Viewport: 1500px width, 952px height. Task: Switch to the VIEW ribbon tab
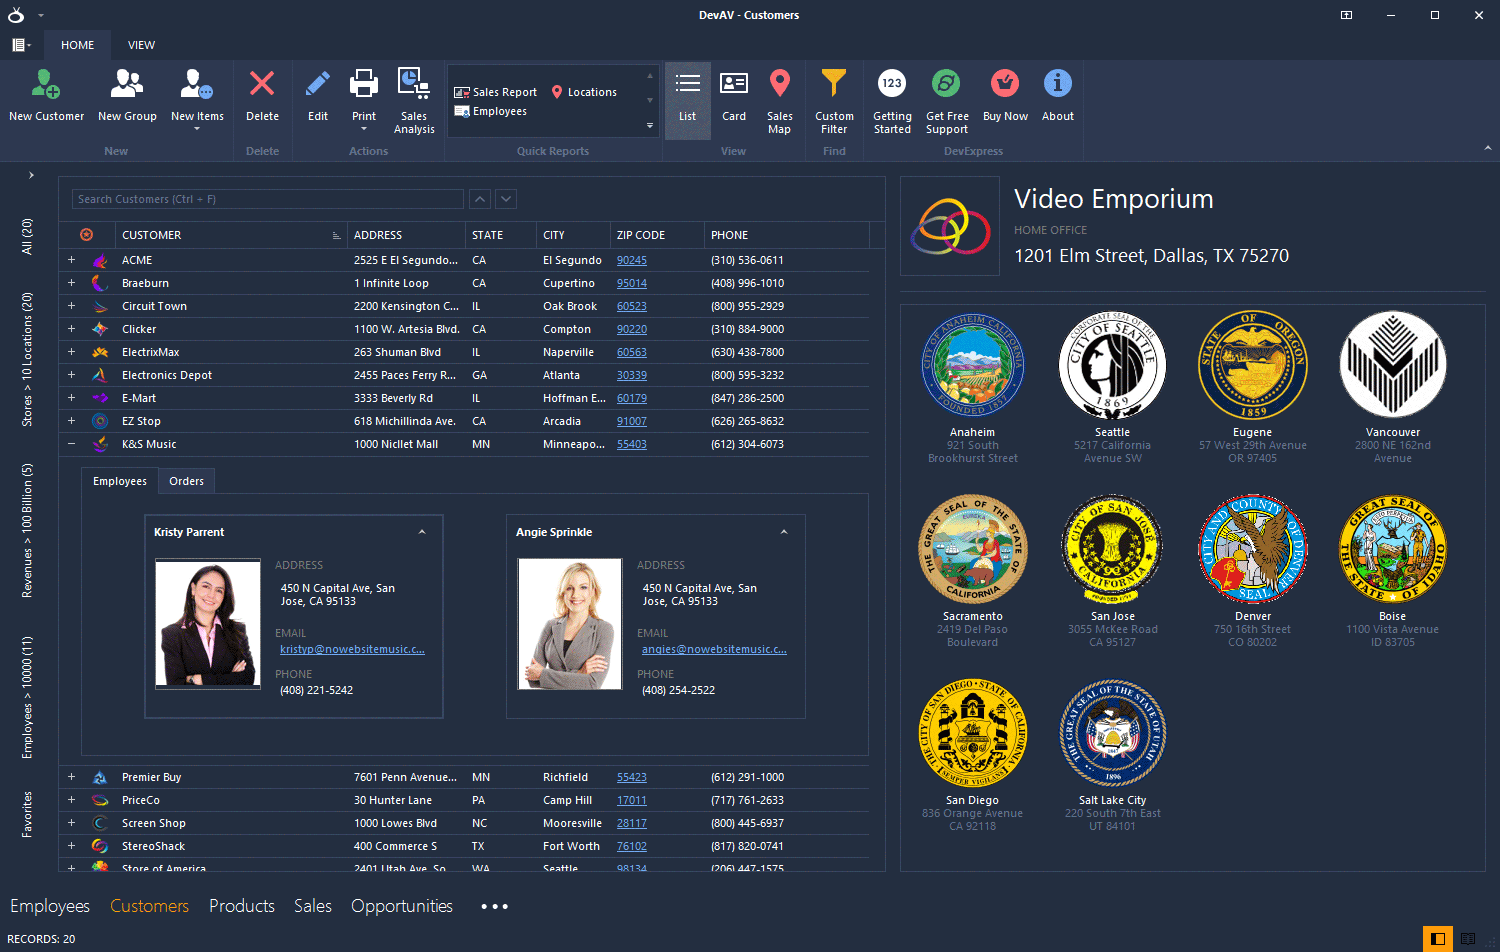coord(141,45)
